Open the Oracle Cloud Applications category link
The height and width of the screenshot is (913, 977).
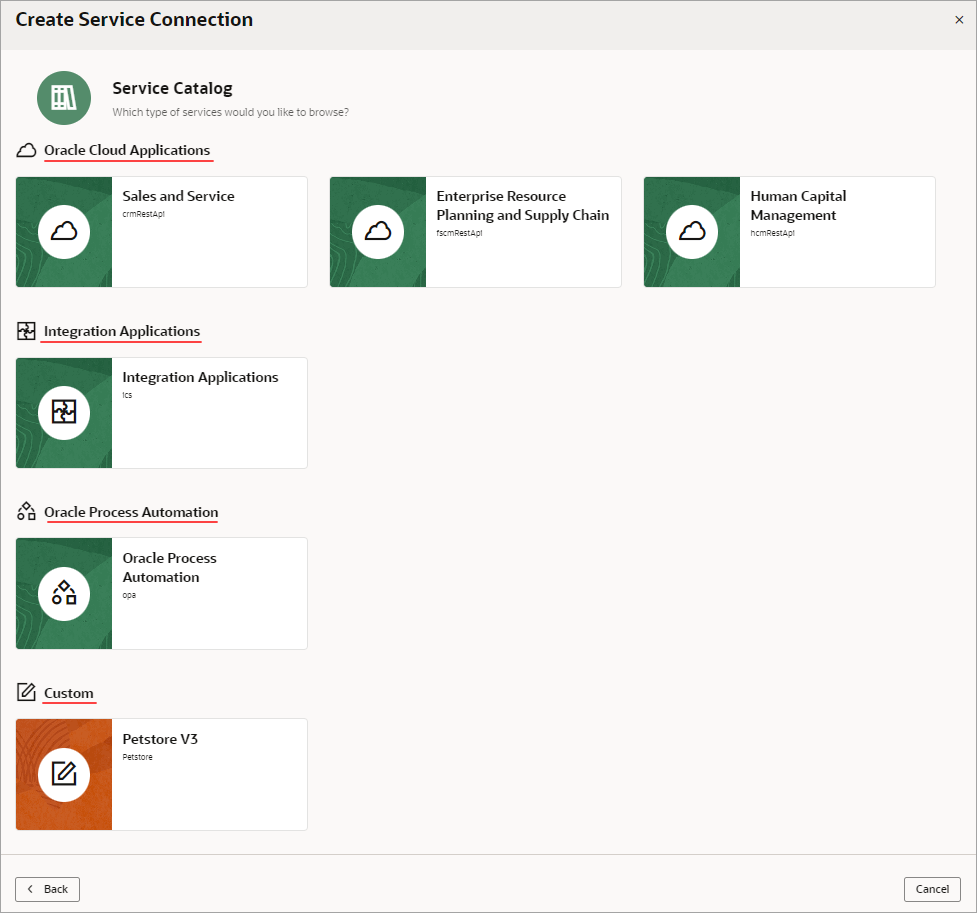coord(127,150)
